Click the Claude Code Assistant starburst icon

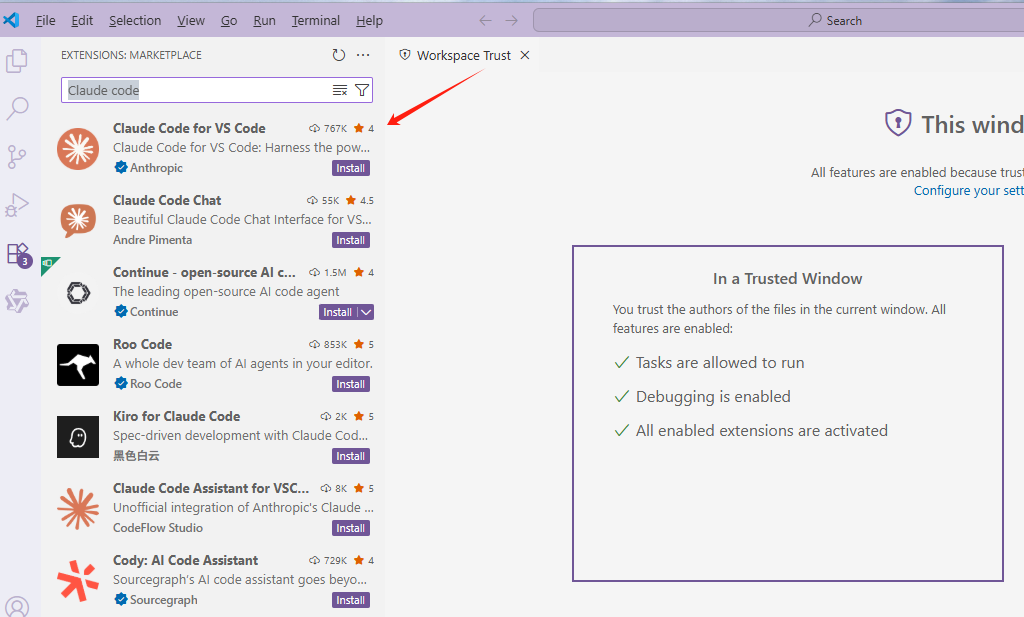tap(78, 509)
